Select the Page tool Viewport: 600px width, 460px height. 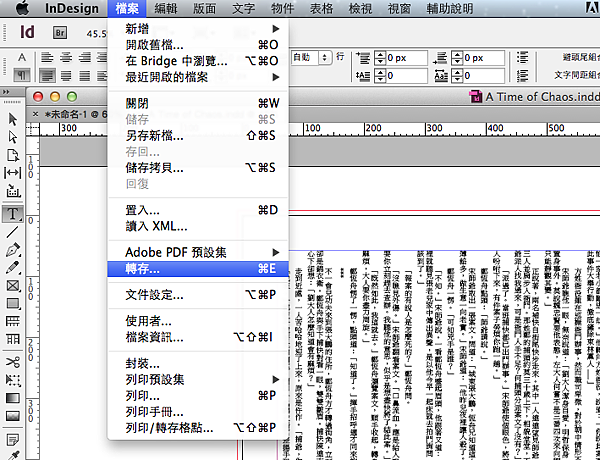click(13, 155)
